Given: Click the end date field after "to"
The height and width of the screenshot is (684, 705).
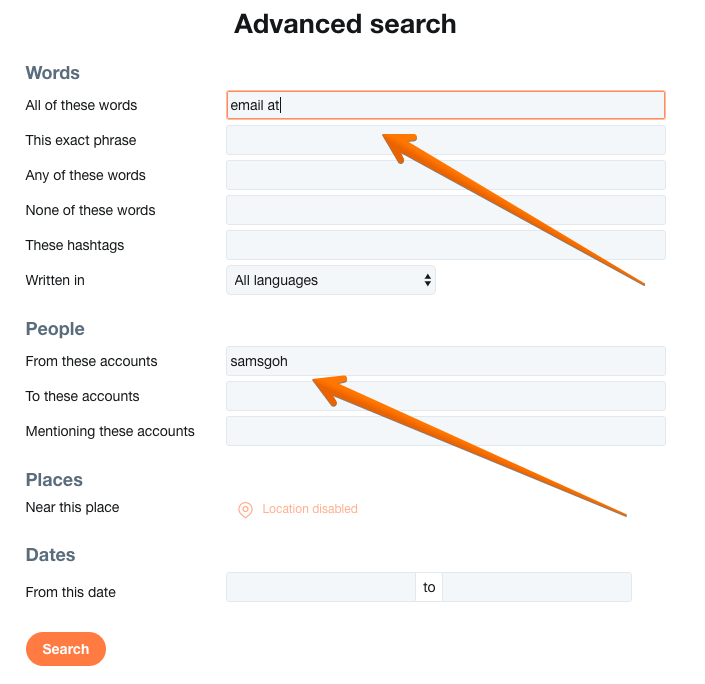Looking at the screenshot, I should (x=537, y=587).
